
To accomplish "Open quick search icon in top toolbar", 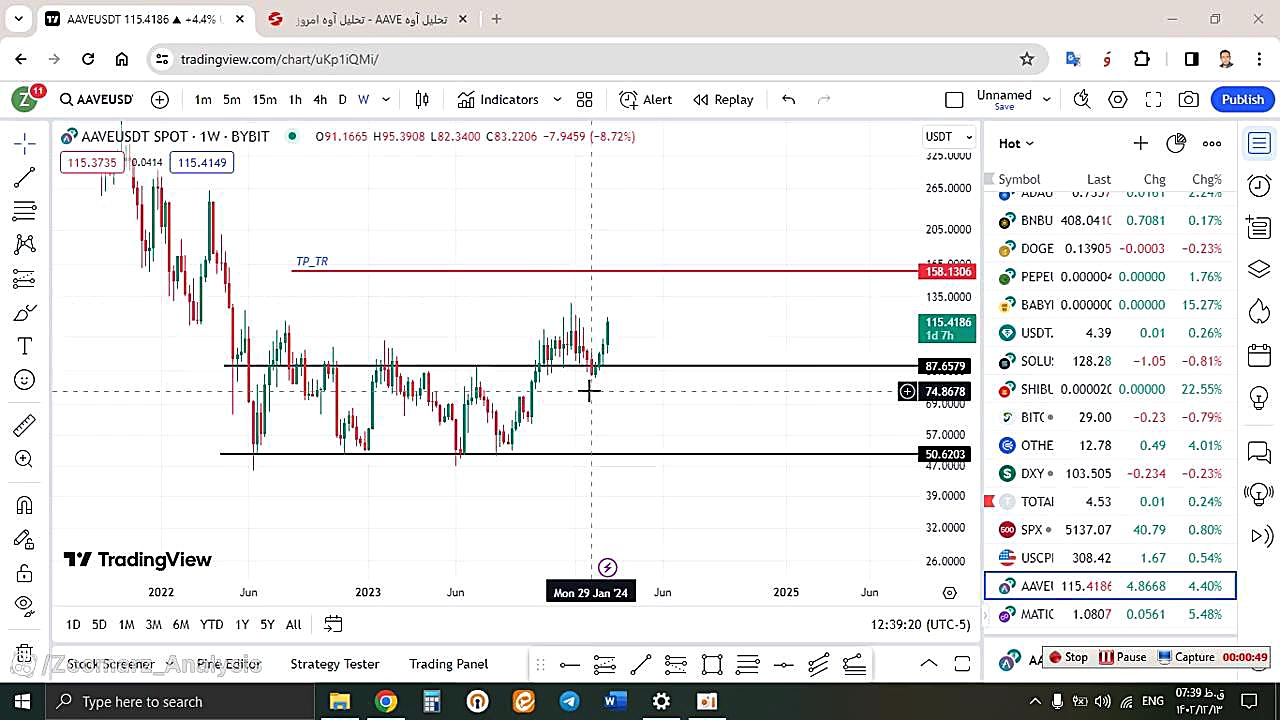I will [x=1082, y=99].
